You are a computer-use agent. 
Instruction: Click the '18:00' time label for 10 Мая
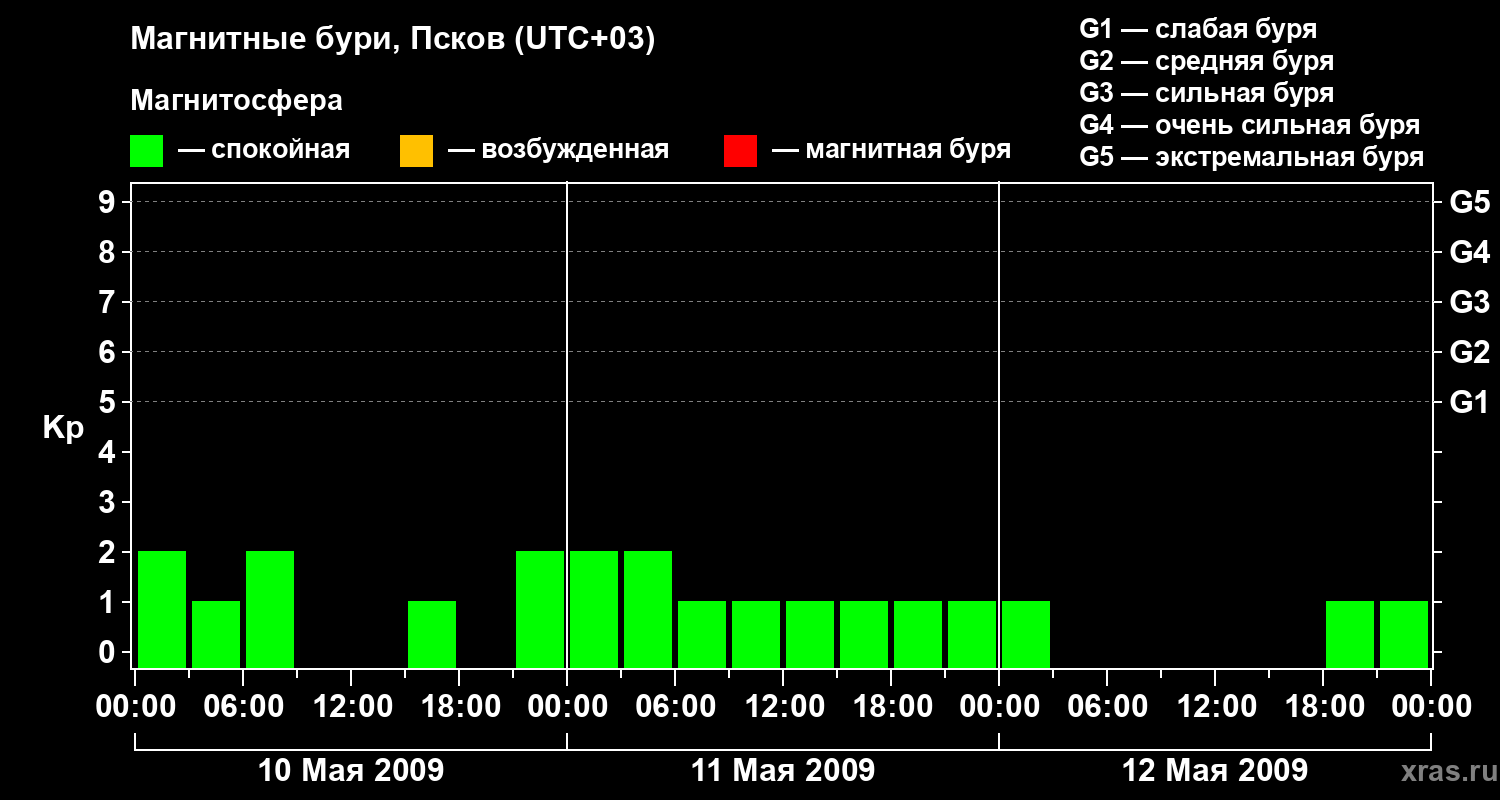click(x=459, y=707)
